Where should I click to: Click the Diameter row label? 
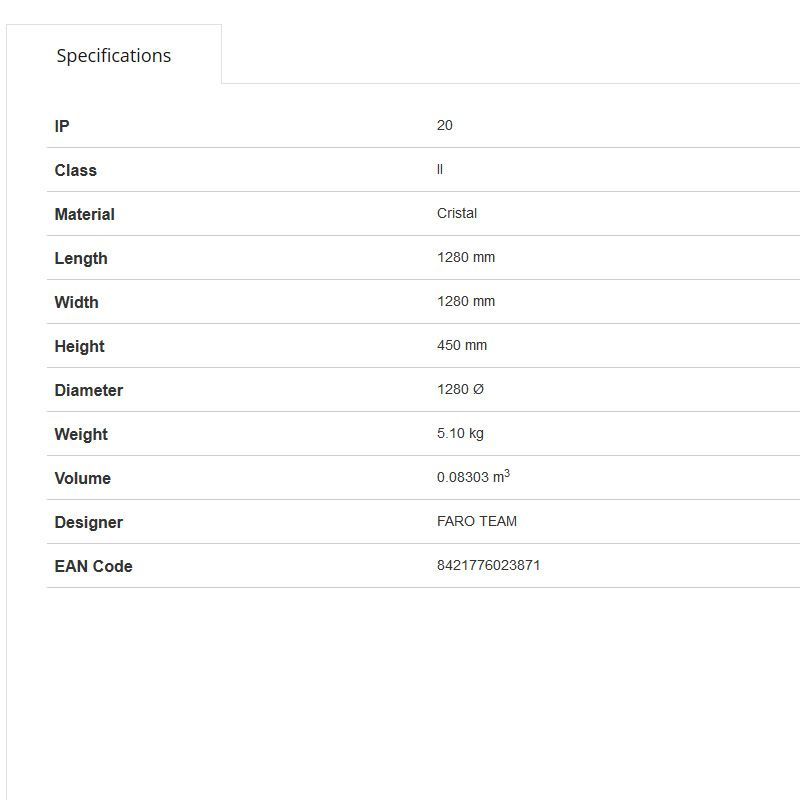pos(89,390)
